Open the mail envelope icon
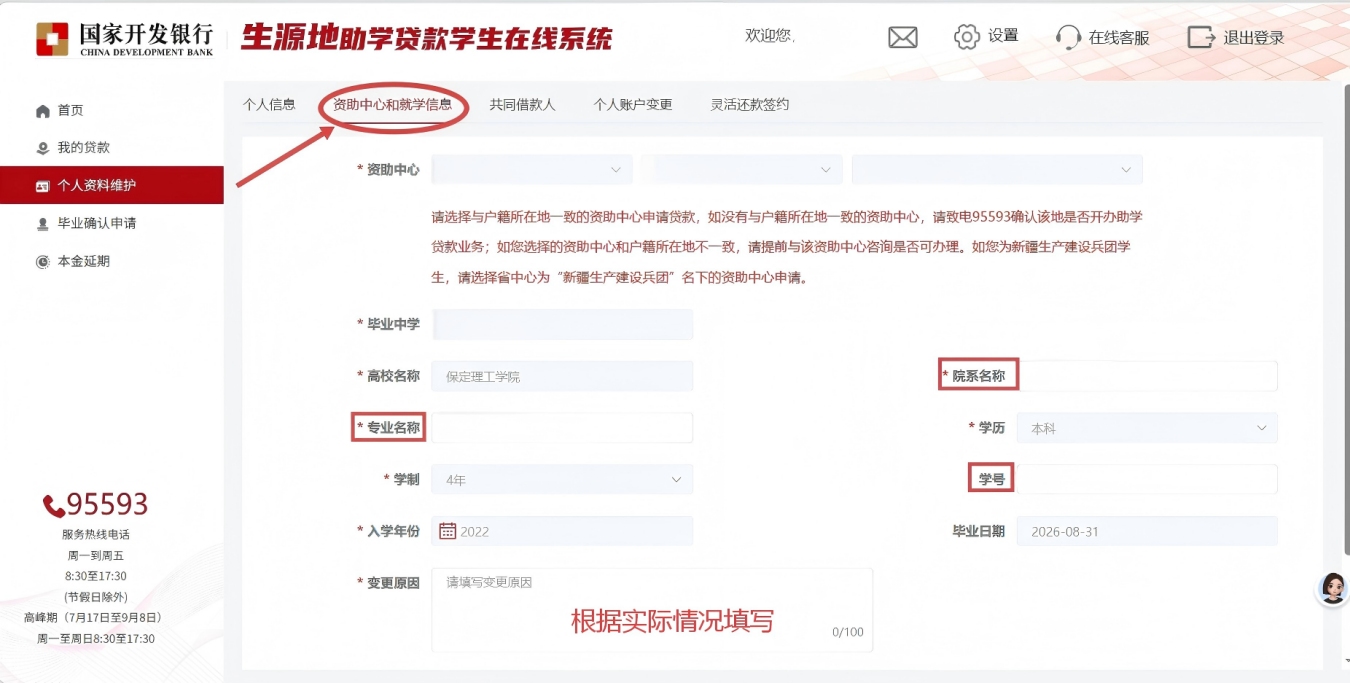Screen dimensions: 1350x683 tap(903, 37)
